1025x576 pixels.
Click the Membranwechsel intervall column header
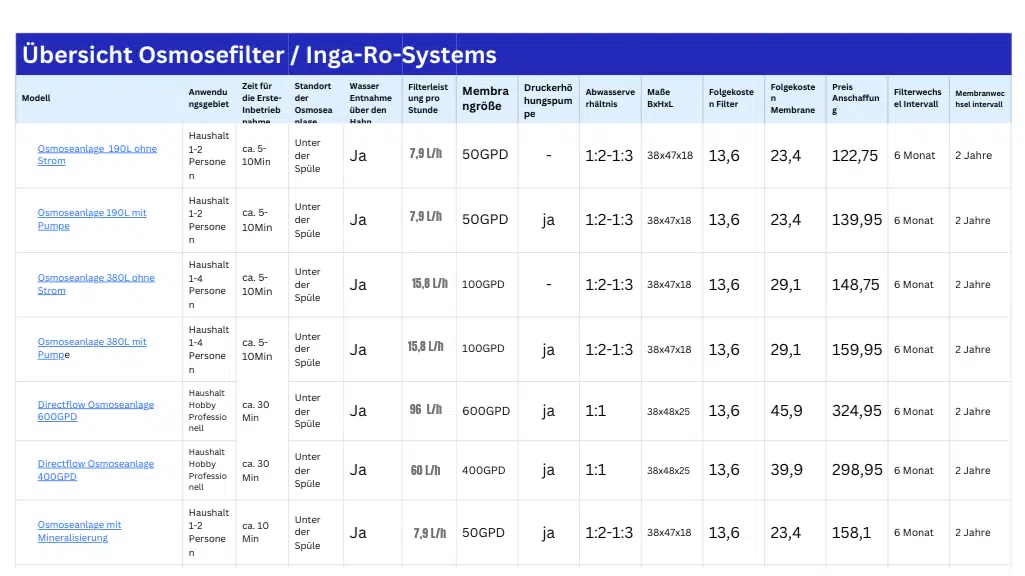pyautogui.click(x=979, y=99)
